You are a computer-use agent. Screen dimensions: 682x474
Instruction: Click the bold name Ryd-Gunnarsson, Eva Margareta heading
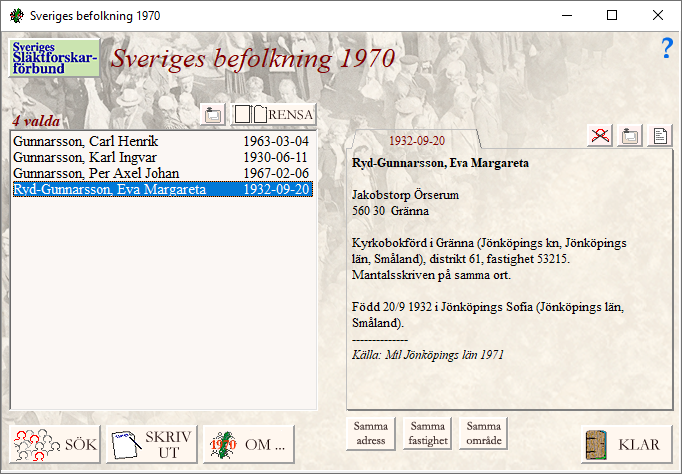[x=440, y=163]
